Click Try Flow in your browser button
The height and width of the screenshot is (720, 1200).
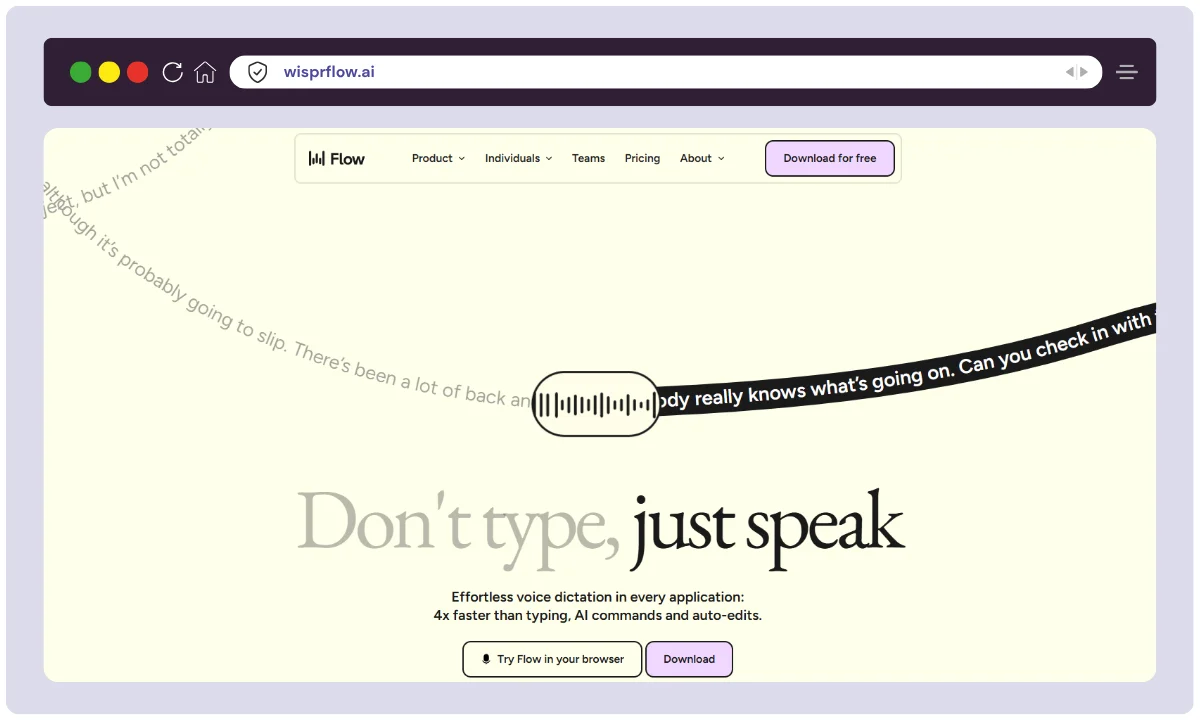552,659
